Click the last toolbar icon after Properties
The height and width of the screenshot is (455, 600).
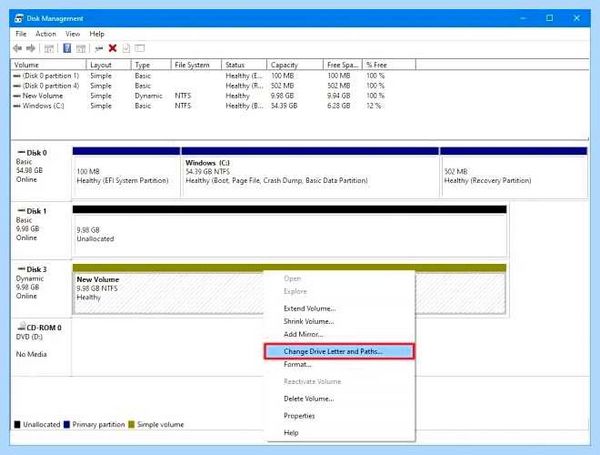click(140, 48)
